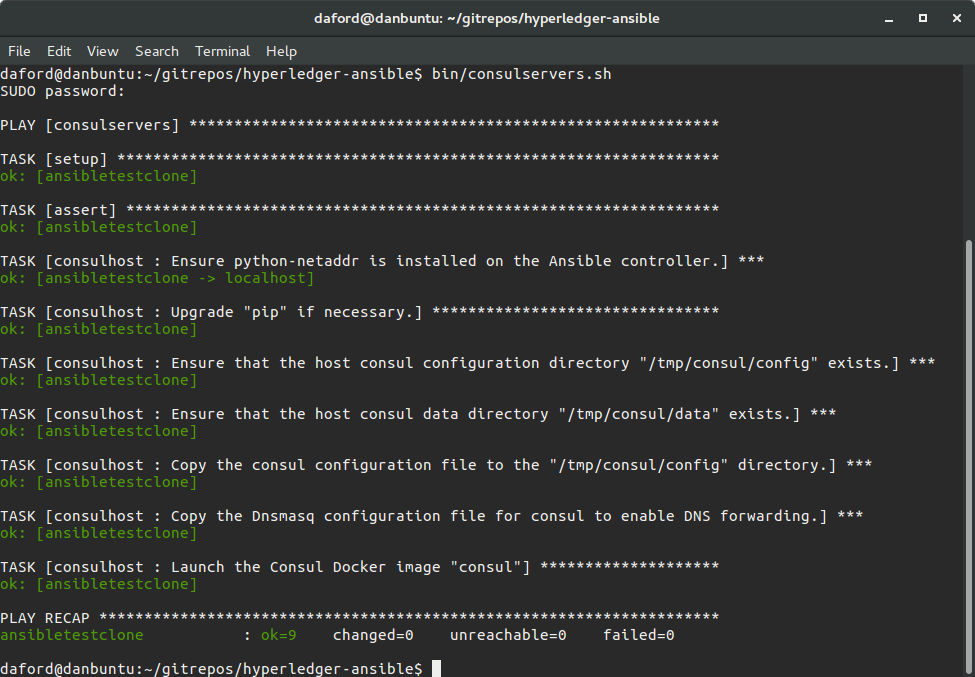Maximize the terminal window
Image resolution: width=975 pixels, height=677 pixels.
923,18
